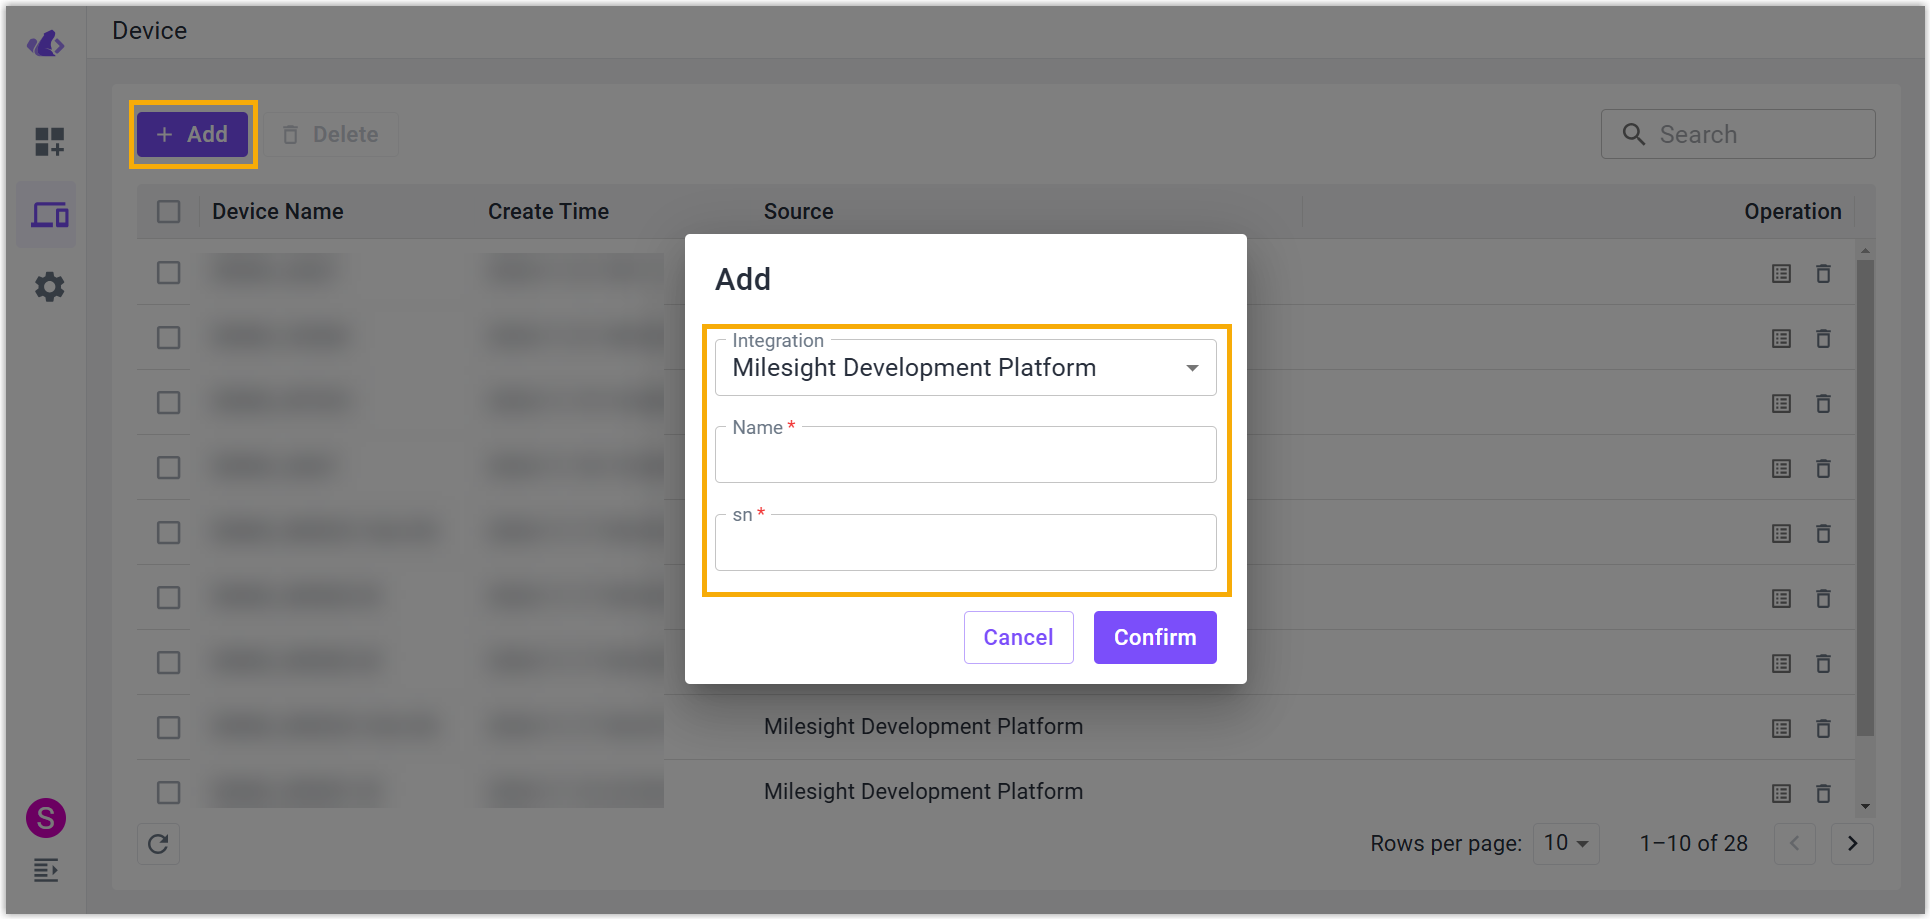Check the fourth device row checkbox

168,467
